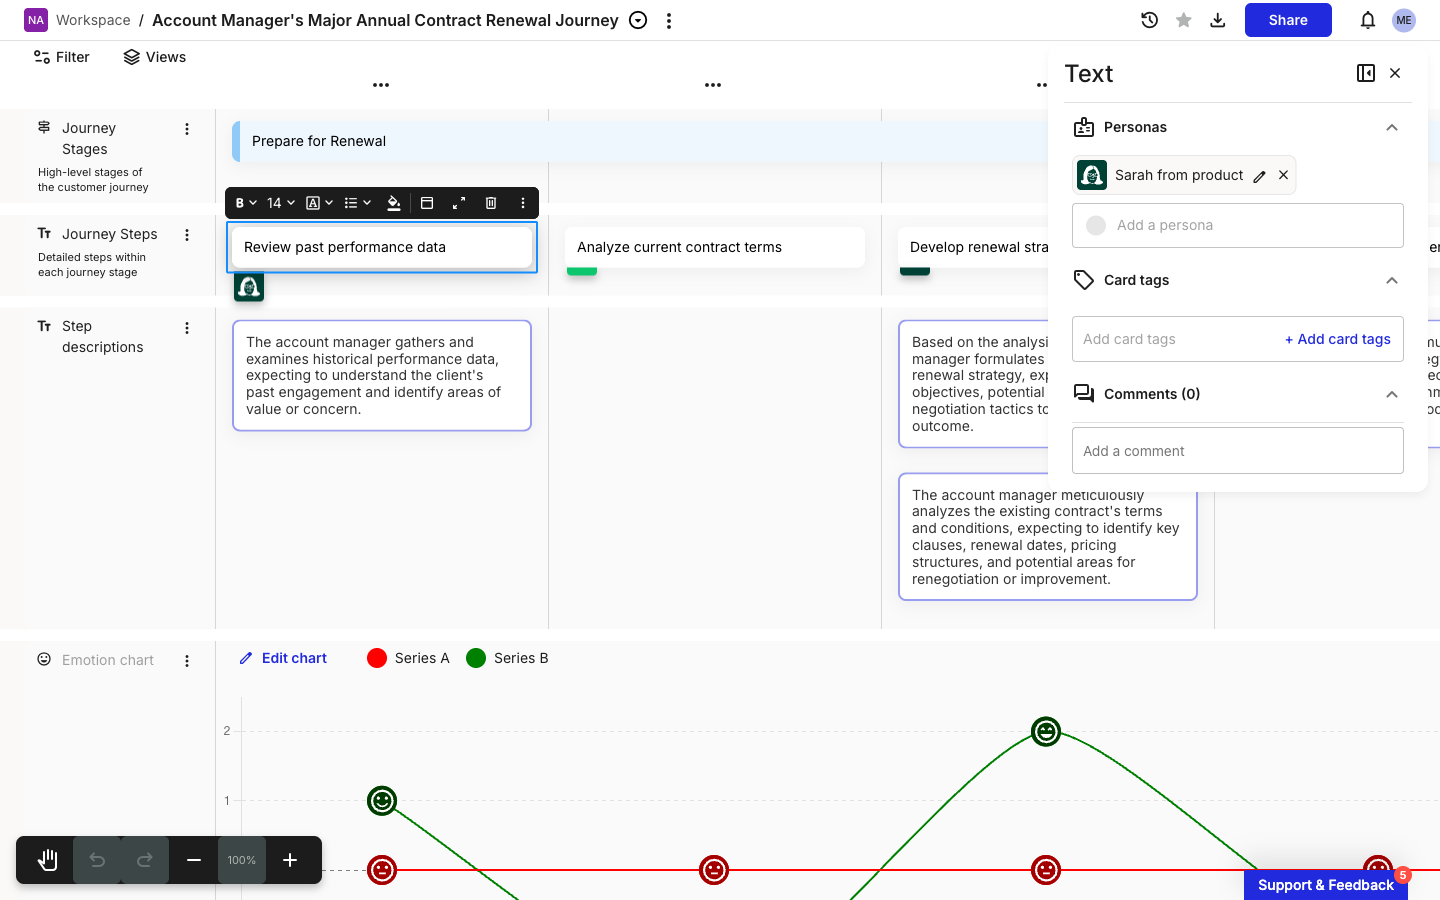This screenshot has height=900, width=1440.
Task: Open notifications bell
Action: tap(1368, 20)
